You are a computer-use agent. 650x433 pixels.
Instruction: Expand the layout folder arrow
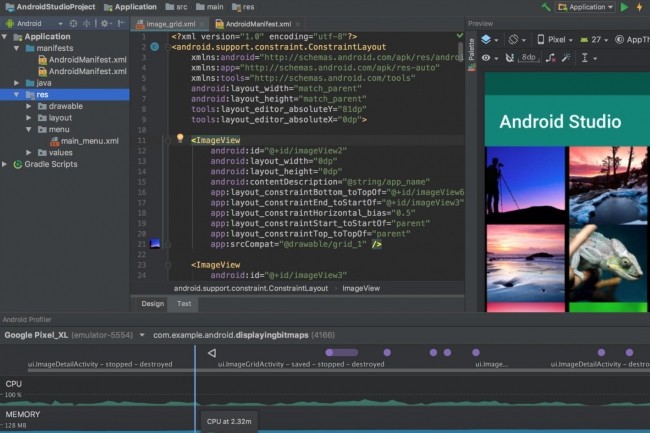(x=29, y=118)
